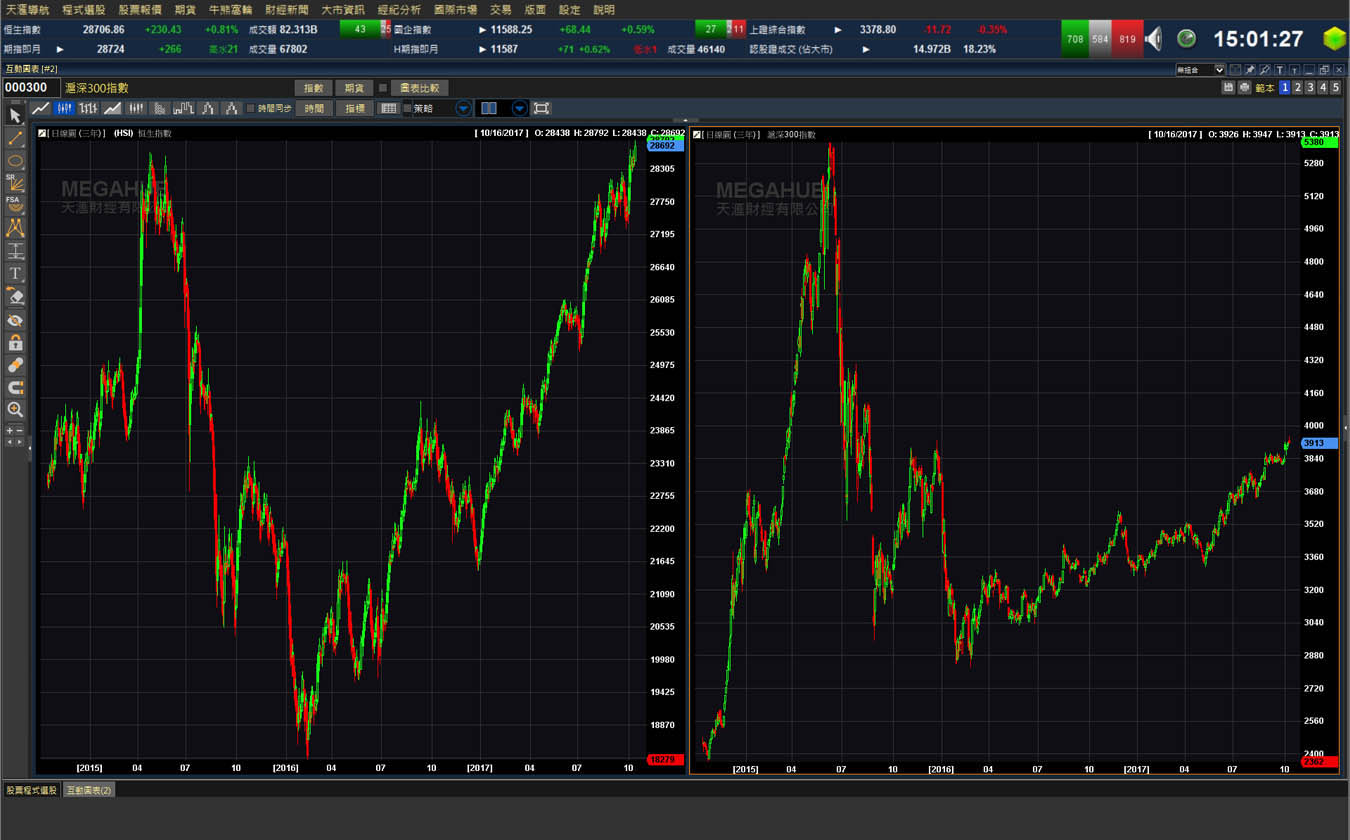Screen dimensions: 1350x840
Task: Select the FSA Fibonacci arc tool
Action: coord(15,205)
